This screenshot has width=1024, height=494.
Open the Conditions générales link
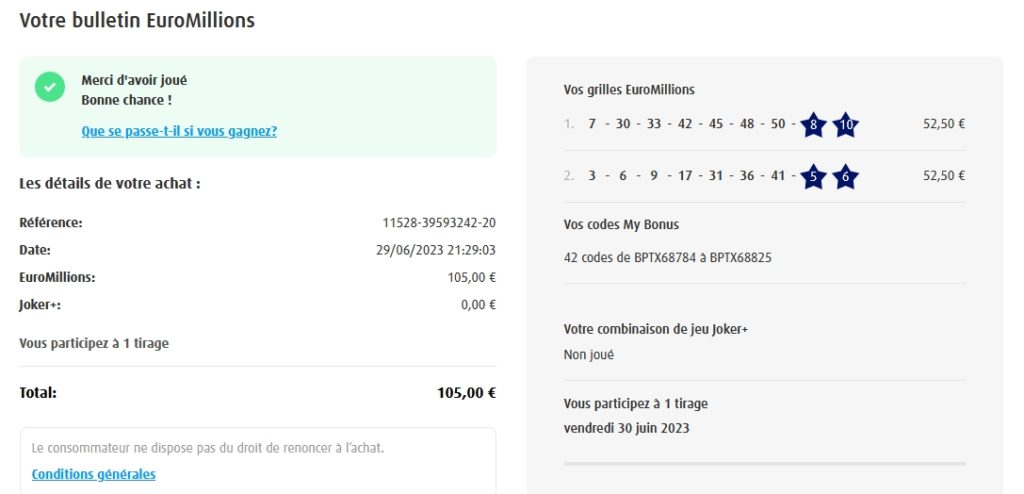(x=94, y=474)
